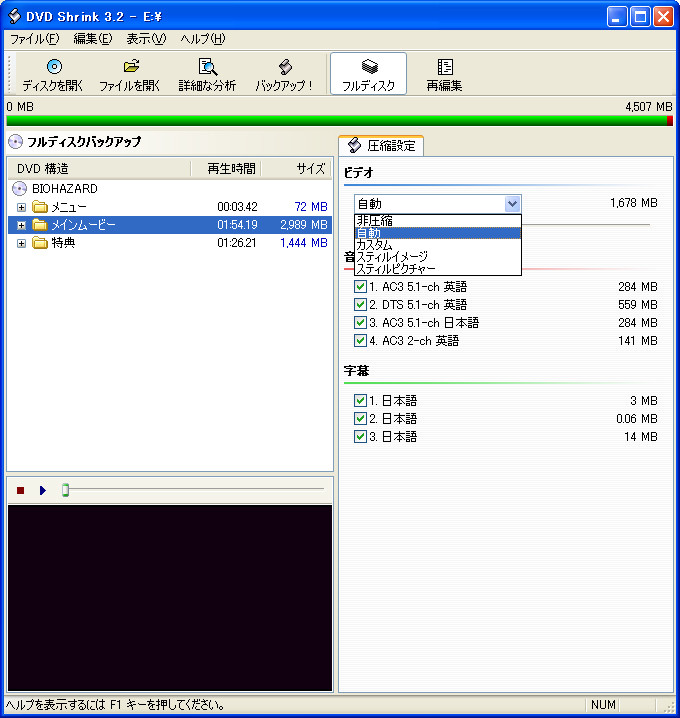680x718 pixels.
Task: Click the ファイルを開く (Open Files) toolbar icon
Action: pyautogui.click(x=131, y=66)
